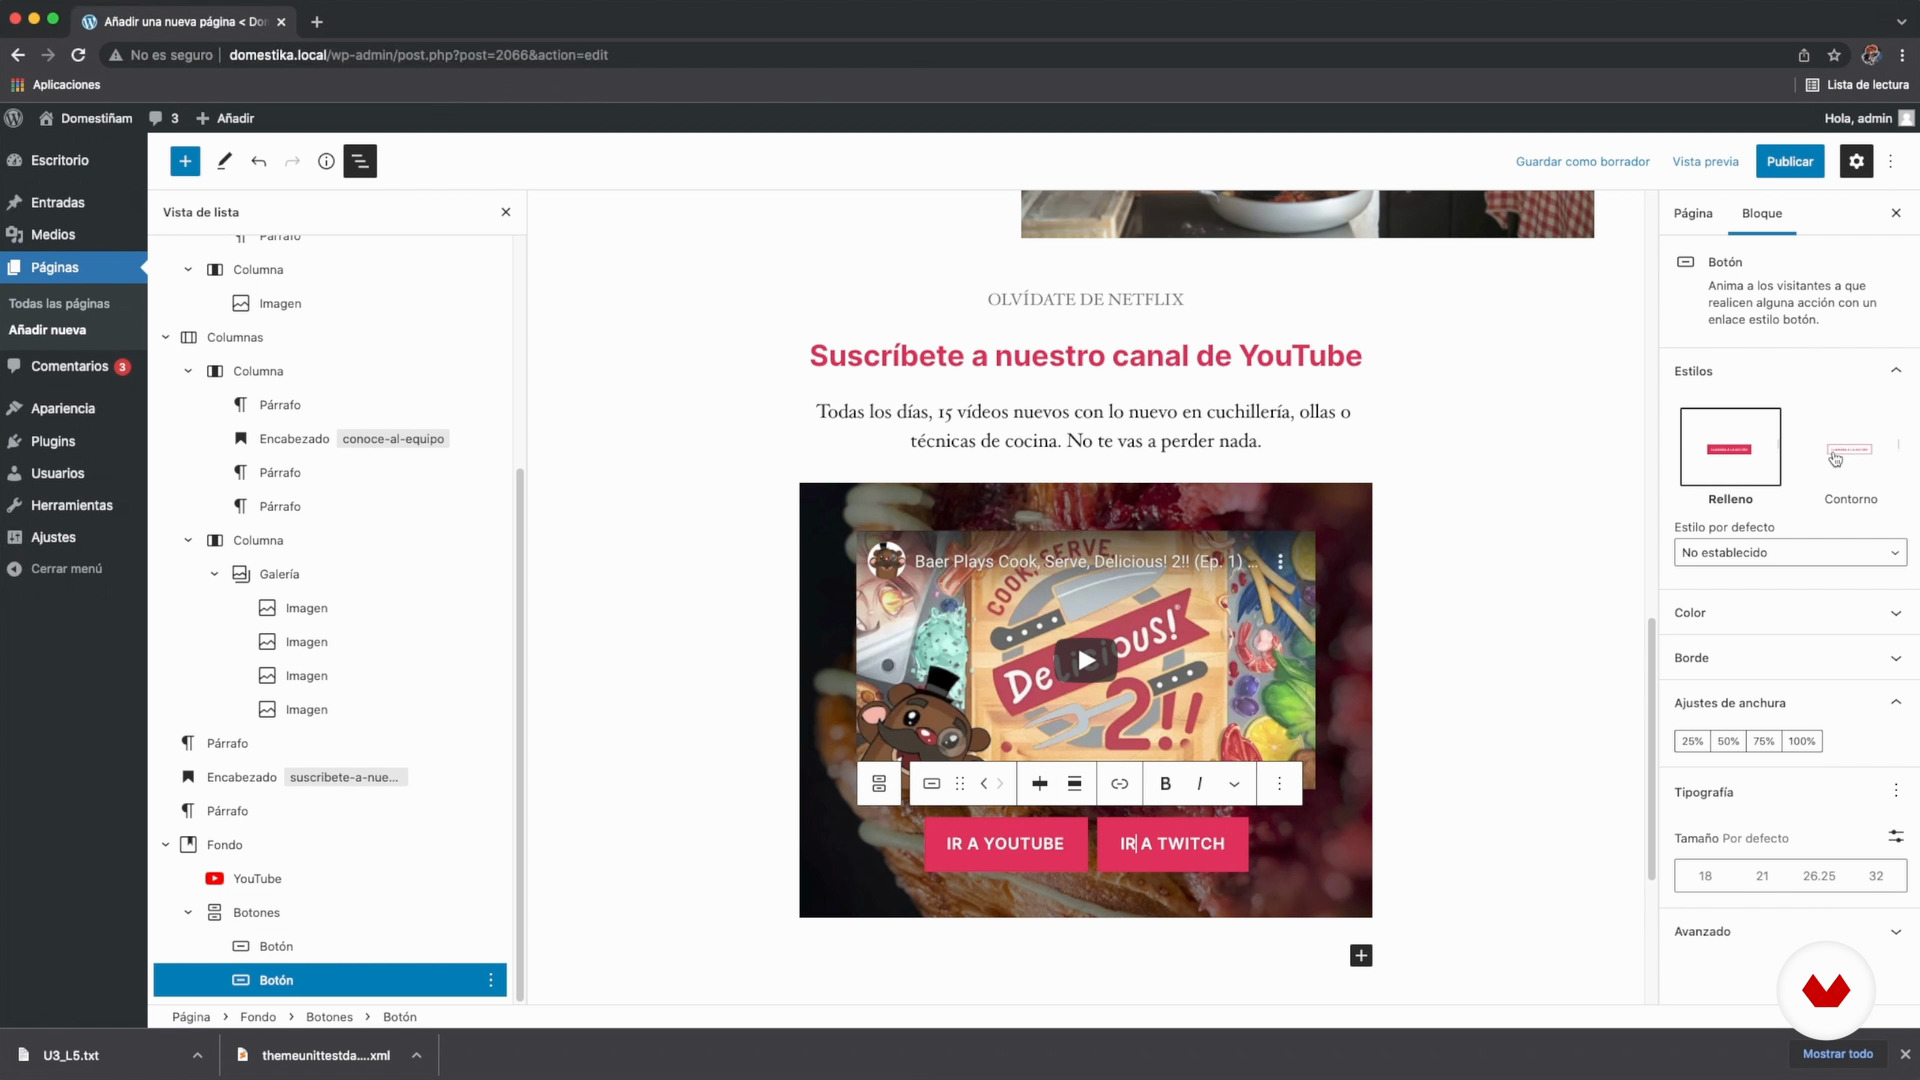1920x1080 pixels.
Task: Click Guardar como borrador
Action: (x=1583, y=161)
